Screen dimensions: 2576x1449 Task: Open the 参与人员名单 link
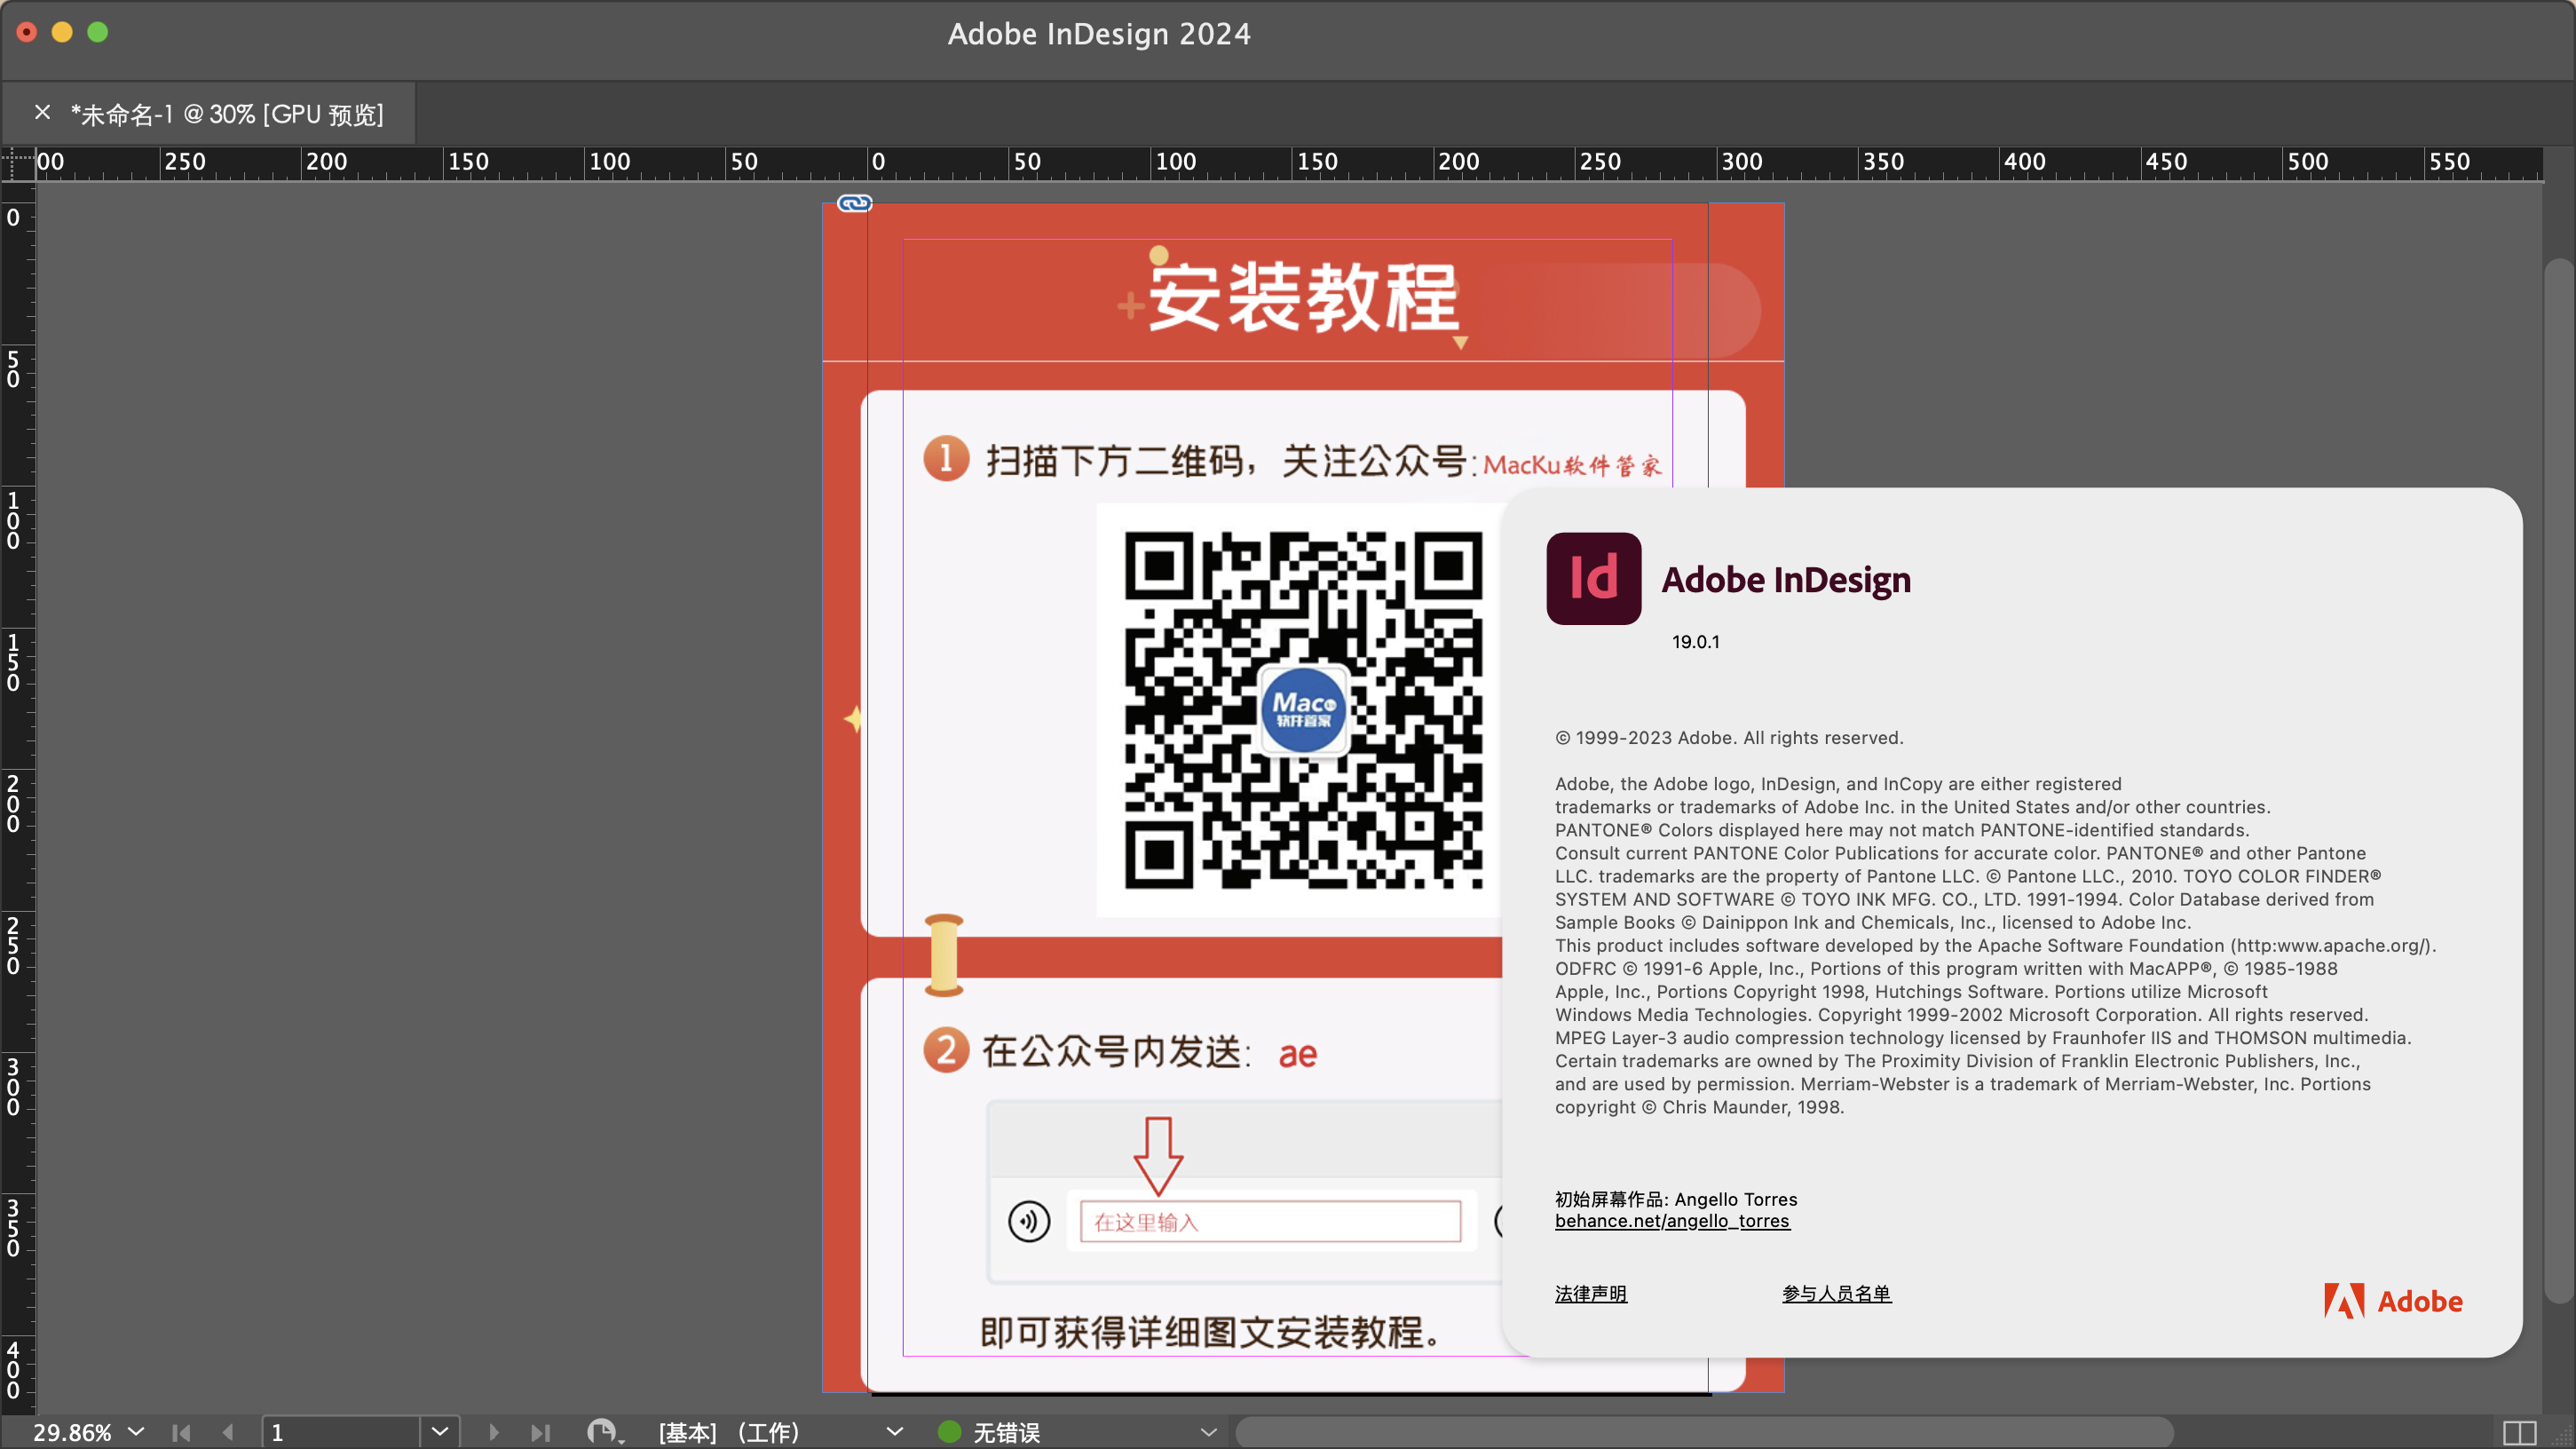1836,1293
